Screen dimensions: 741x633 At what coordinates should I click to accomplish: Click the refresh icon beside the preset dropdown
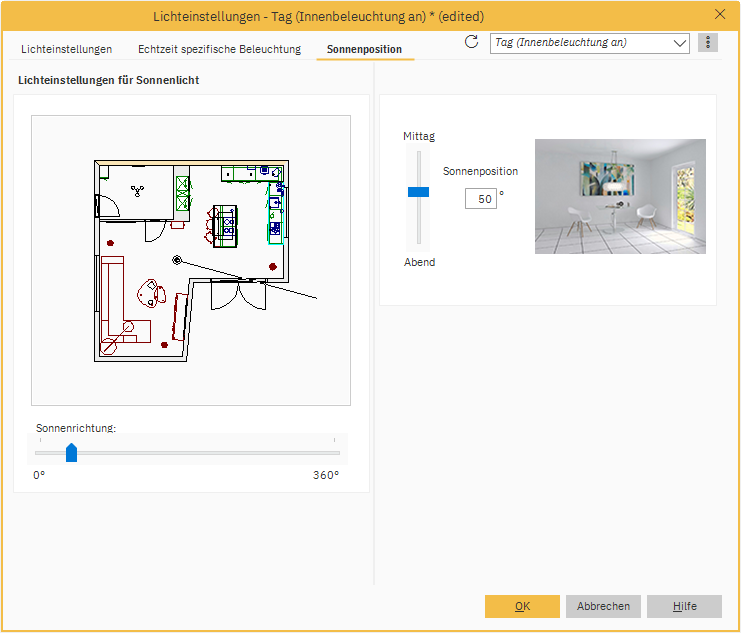[472, 42]
